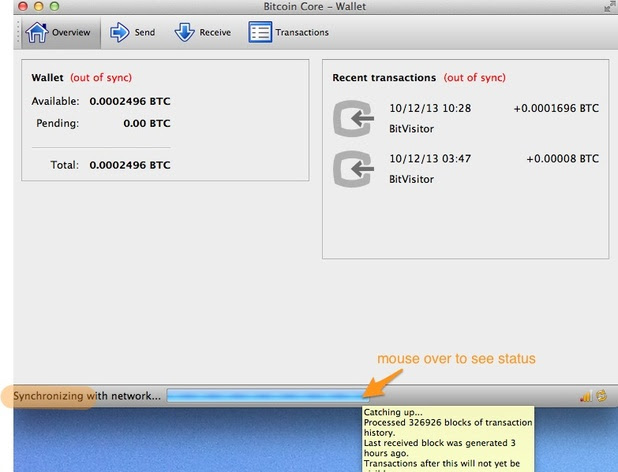Open the Send tab
The width and height of the screenshot is (618, 472).
132,32
